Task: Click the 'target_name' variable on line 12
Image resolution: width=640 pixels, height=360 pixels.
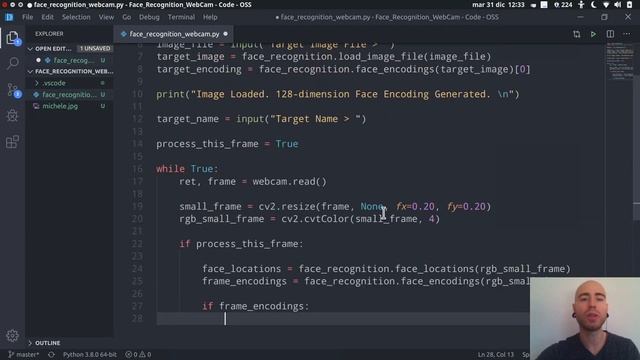Action: coord(187,119)
